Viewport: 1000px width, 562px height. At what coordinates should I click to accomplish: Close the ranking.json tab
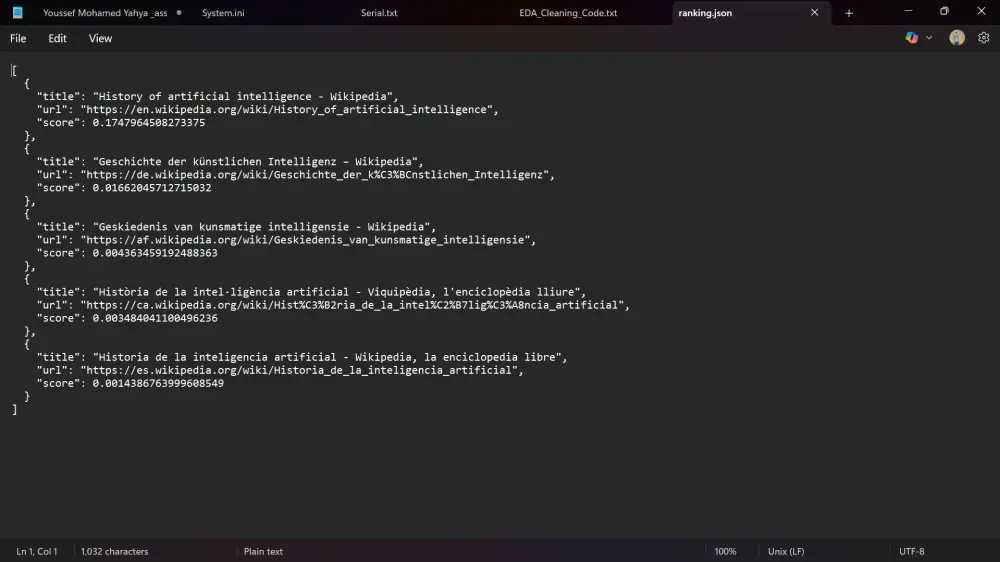pos(814,12)
